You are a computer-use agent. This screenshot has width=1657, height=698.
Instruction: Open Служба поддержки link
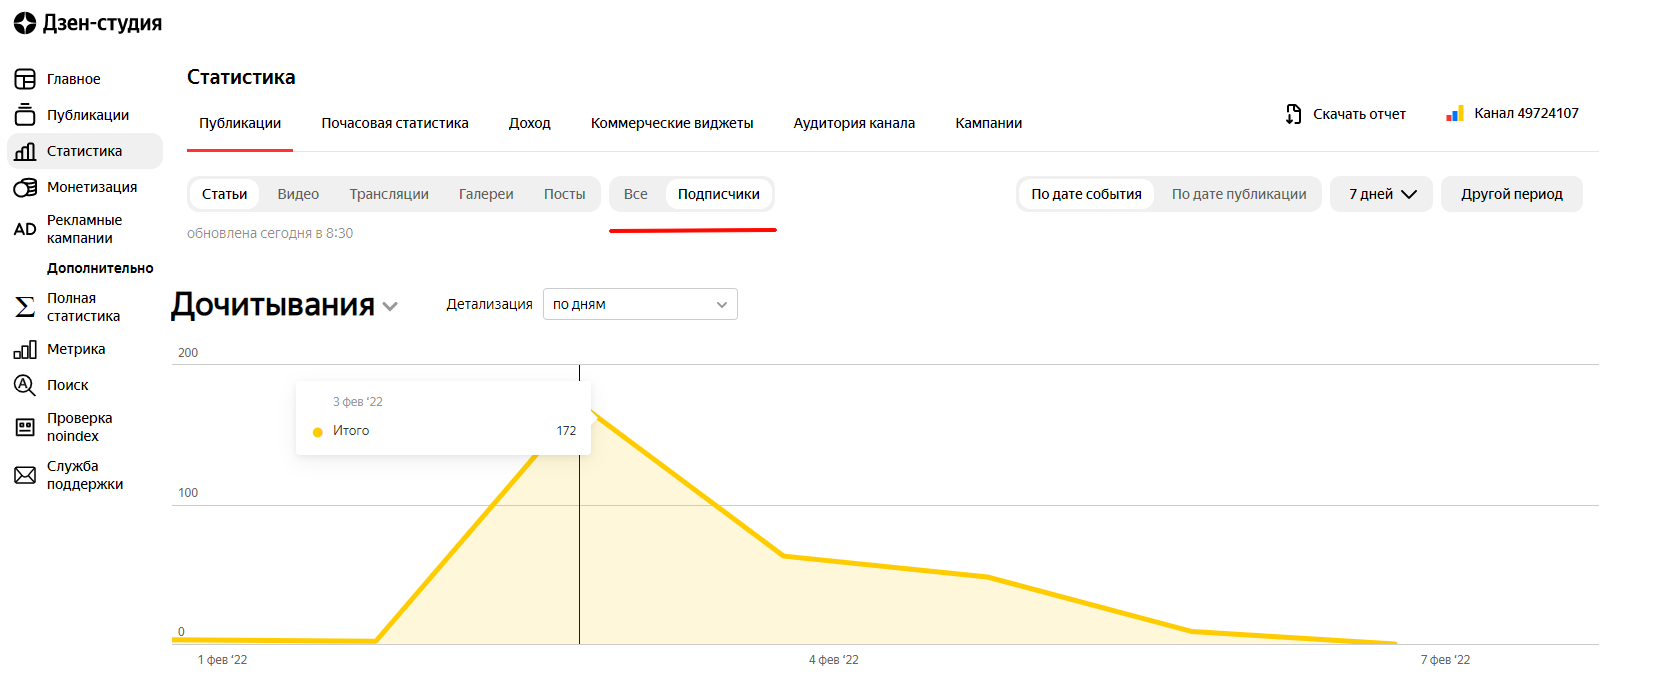pyautogui.click(x=85, y=475)
